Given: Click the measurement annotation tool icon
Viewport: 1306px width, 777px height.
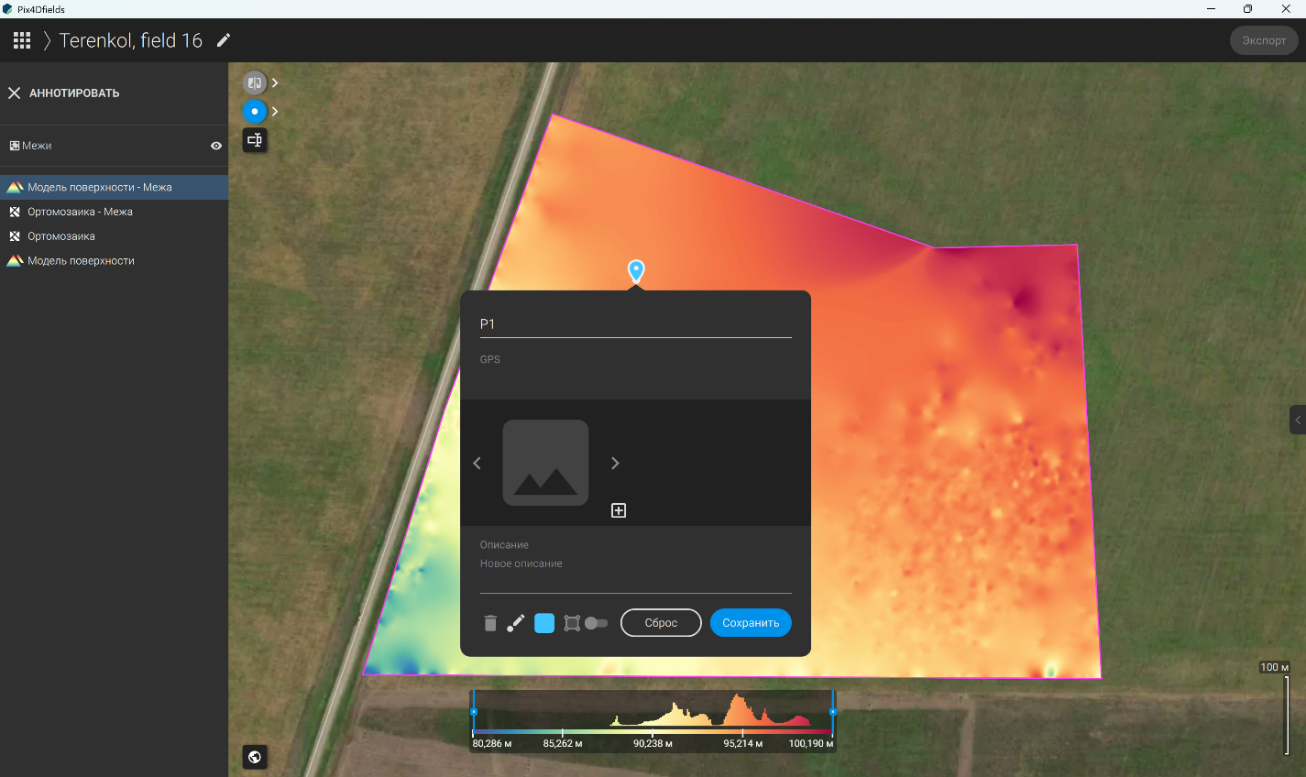Looking at the screenshot, I should [x=254, y=140].
